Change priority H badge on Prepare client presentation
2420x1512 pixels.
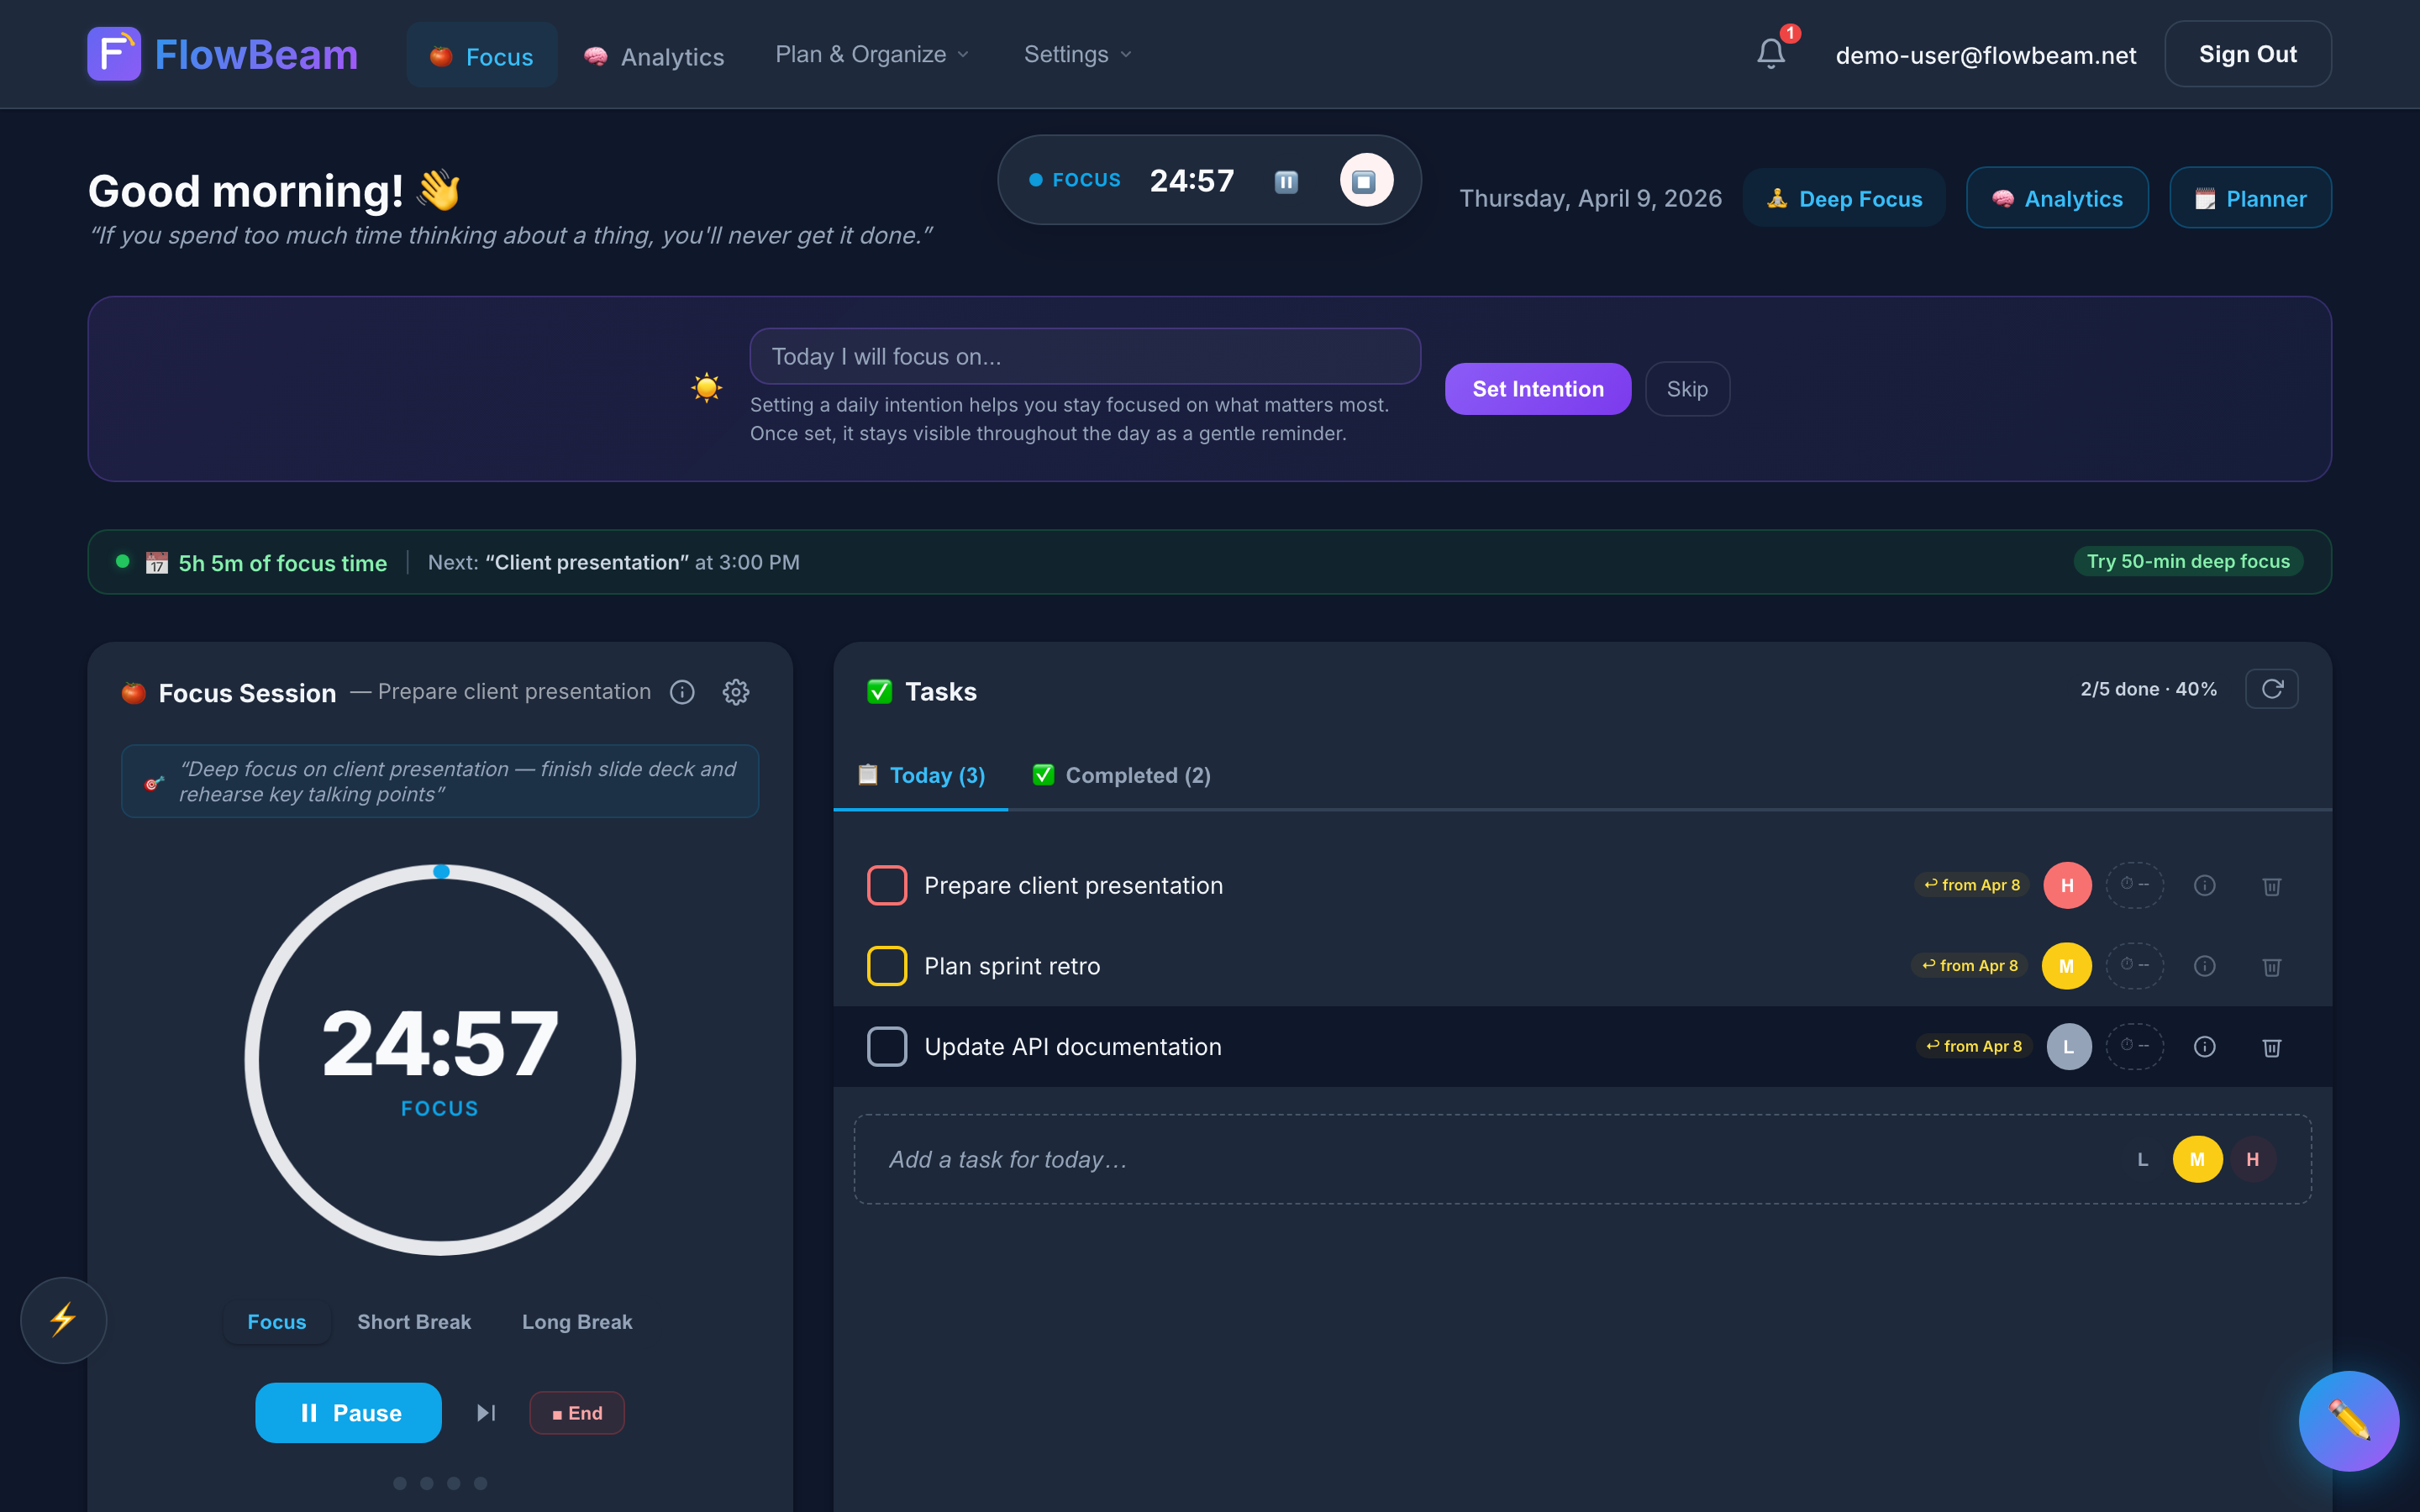point(2067,886)
